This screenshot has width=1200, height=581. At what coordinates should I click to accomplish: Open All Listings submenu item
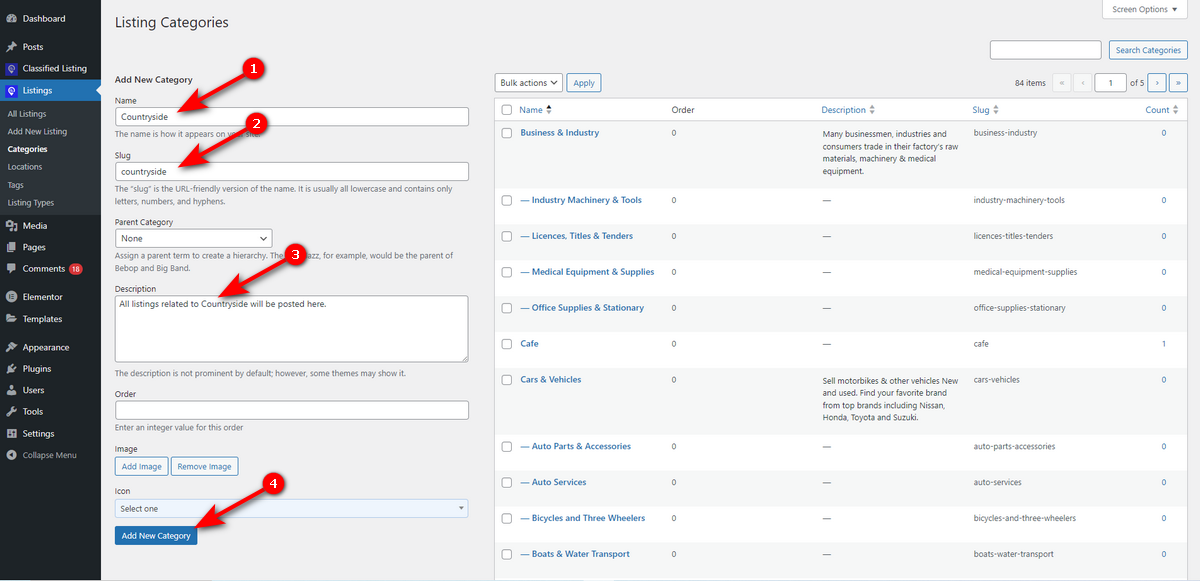27,114
